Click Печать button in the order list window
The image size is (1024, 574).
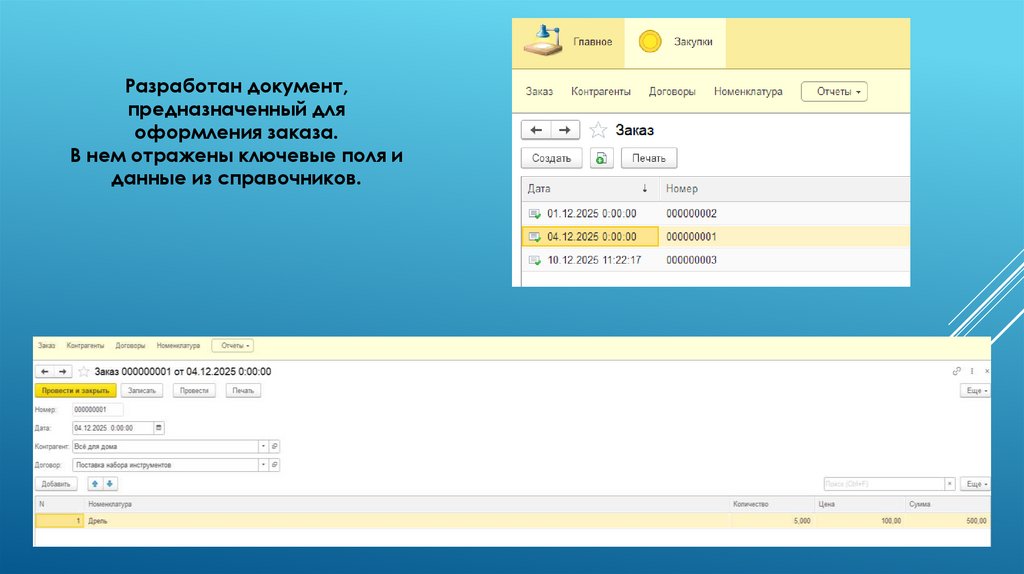tap(648, 158)
